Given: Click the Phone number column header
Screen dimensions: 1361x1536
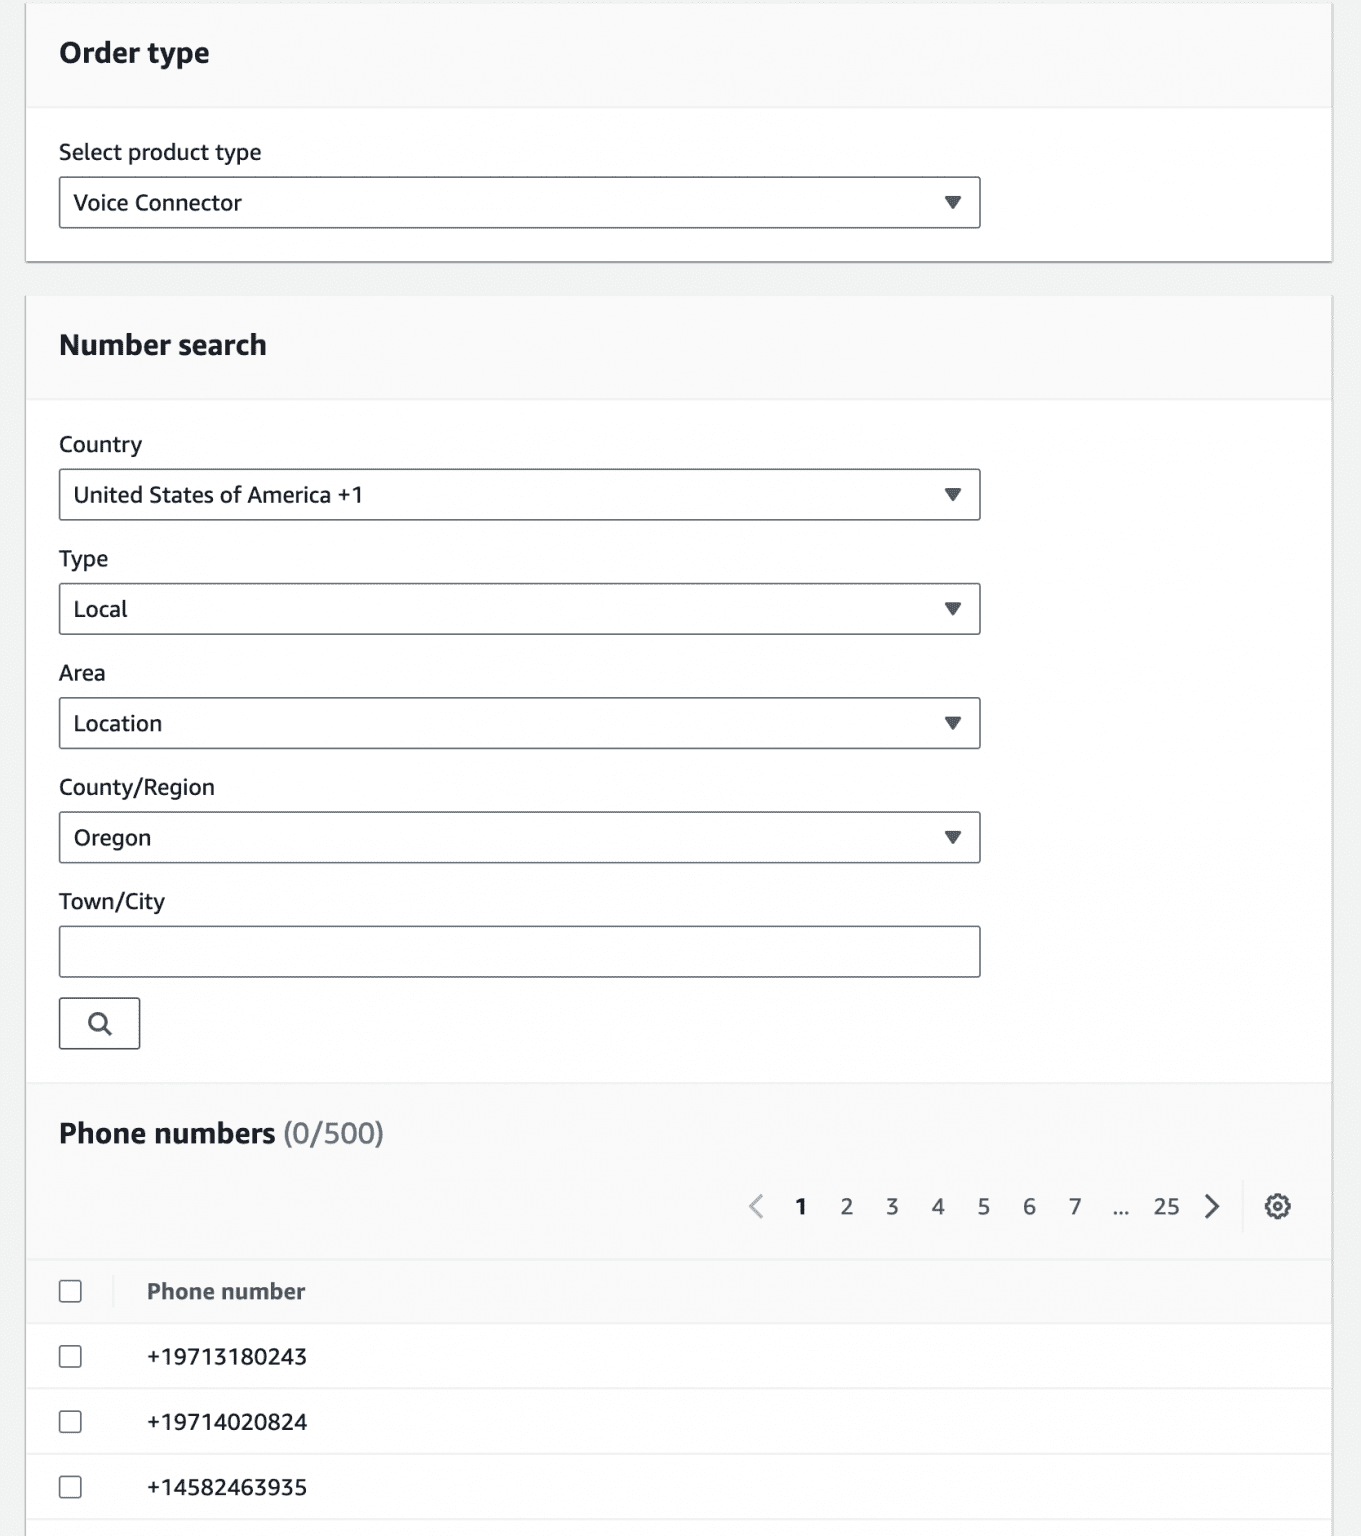Looking at the screenshot, I should pos(225,1291).
